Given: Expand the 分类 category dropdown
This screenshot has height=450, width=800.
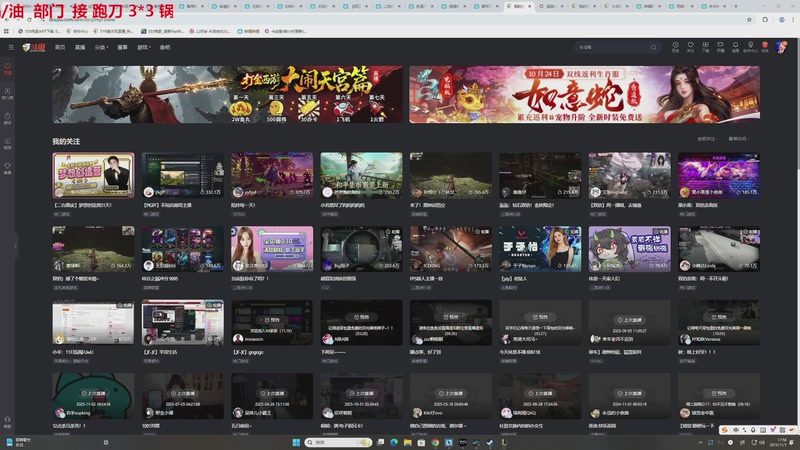Looking at the screenshot, I should 101,47.
